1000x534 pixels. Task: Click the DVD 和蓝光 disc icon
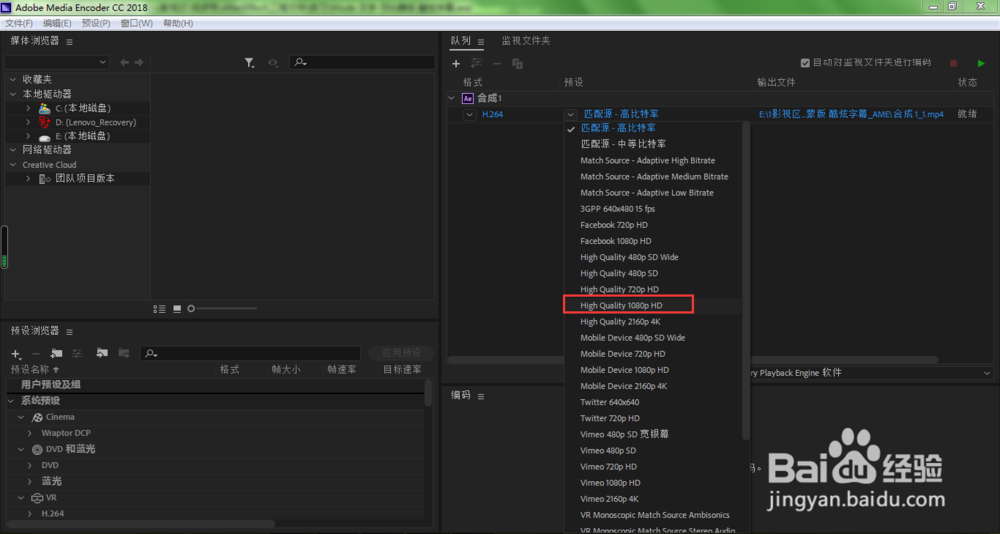[37, 449]
